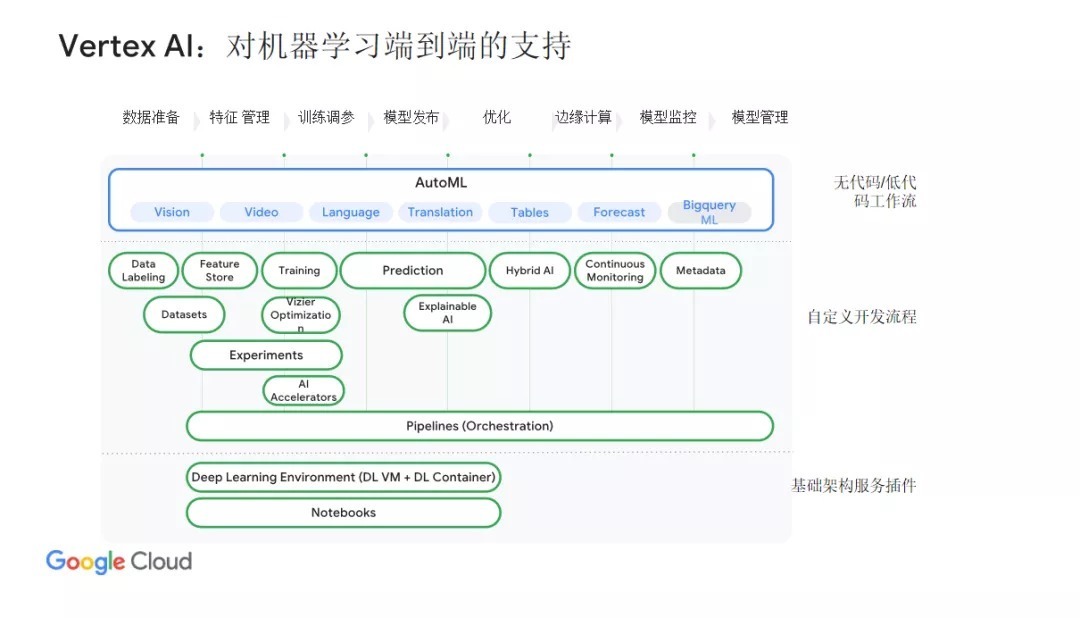Select the Forecast pill in AutoML
The image size is (1080, 618).
tap(619, 212)
